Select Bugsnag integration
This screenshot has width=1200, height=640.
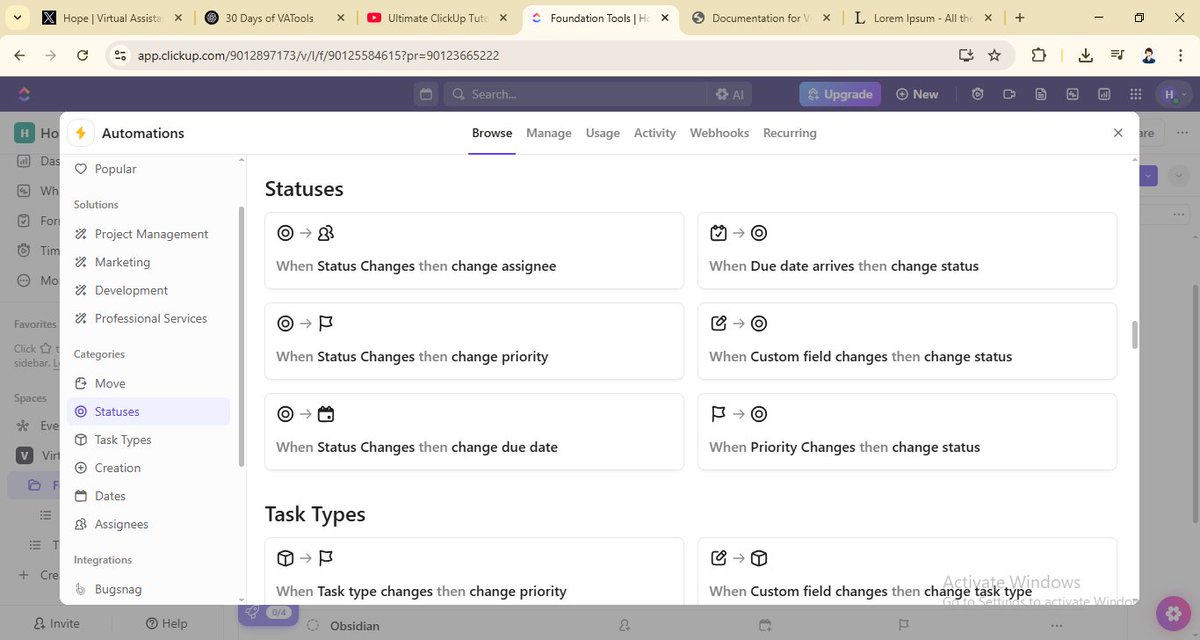click(108, 589)
